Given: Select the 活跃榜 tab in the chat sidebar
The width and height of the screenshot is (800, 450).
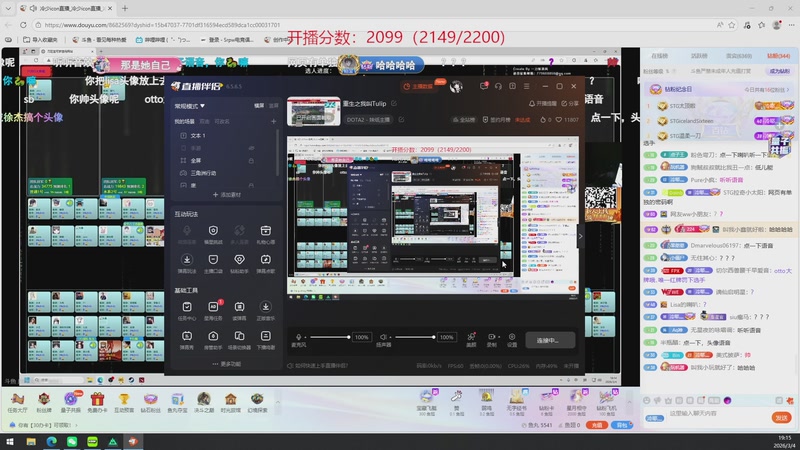Looking at the screenshot, I should click(699, 56).
